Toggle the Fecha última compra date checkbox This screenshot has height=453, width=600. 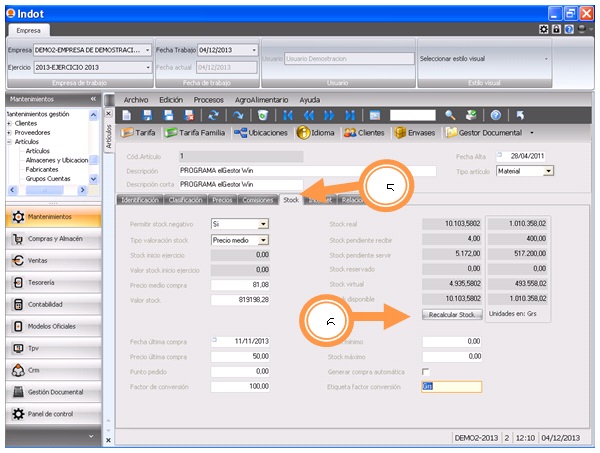(x=215, y=341)
